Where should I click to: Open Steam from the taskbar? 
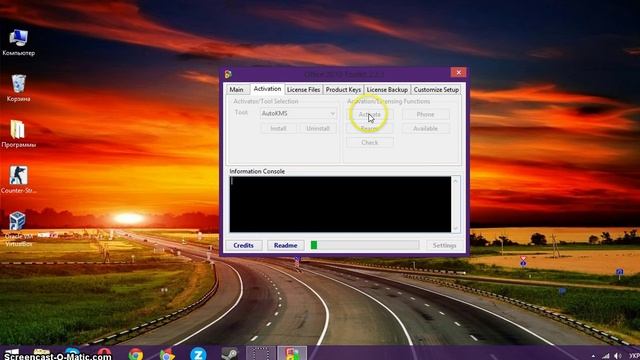click(229, 354)
